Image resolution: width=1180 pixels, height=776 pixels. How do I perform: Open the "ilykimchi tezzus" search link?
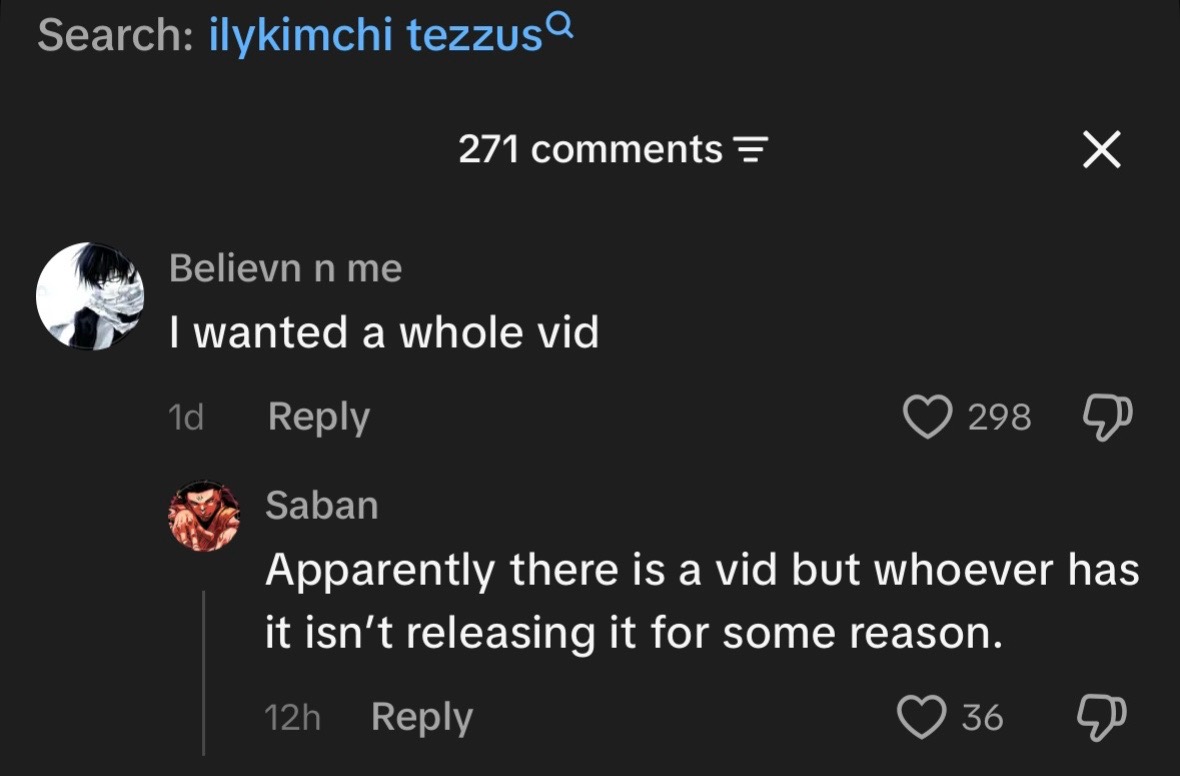click(x=376, y=35)
